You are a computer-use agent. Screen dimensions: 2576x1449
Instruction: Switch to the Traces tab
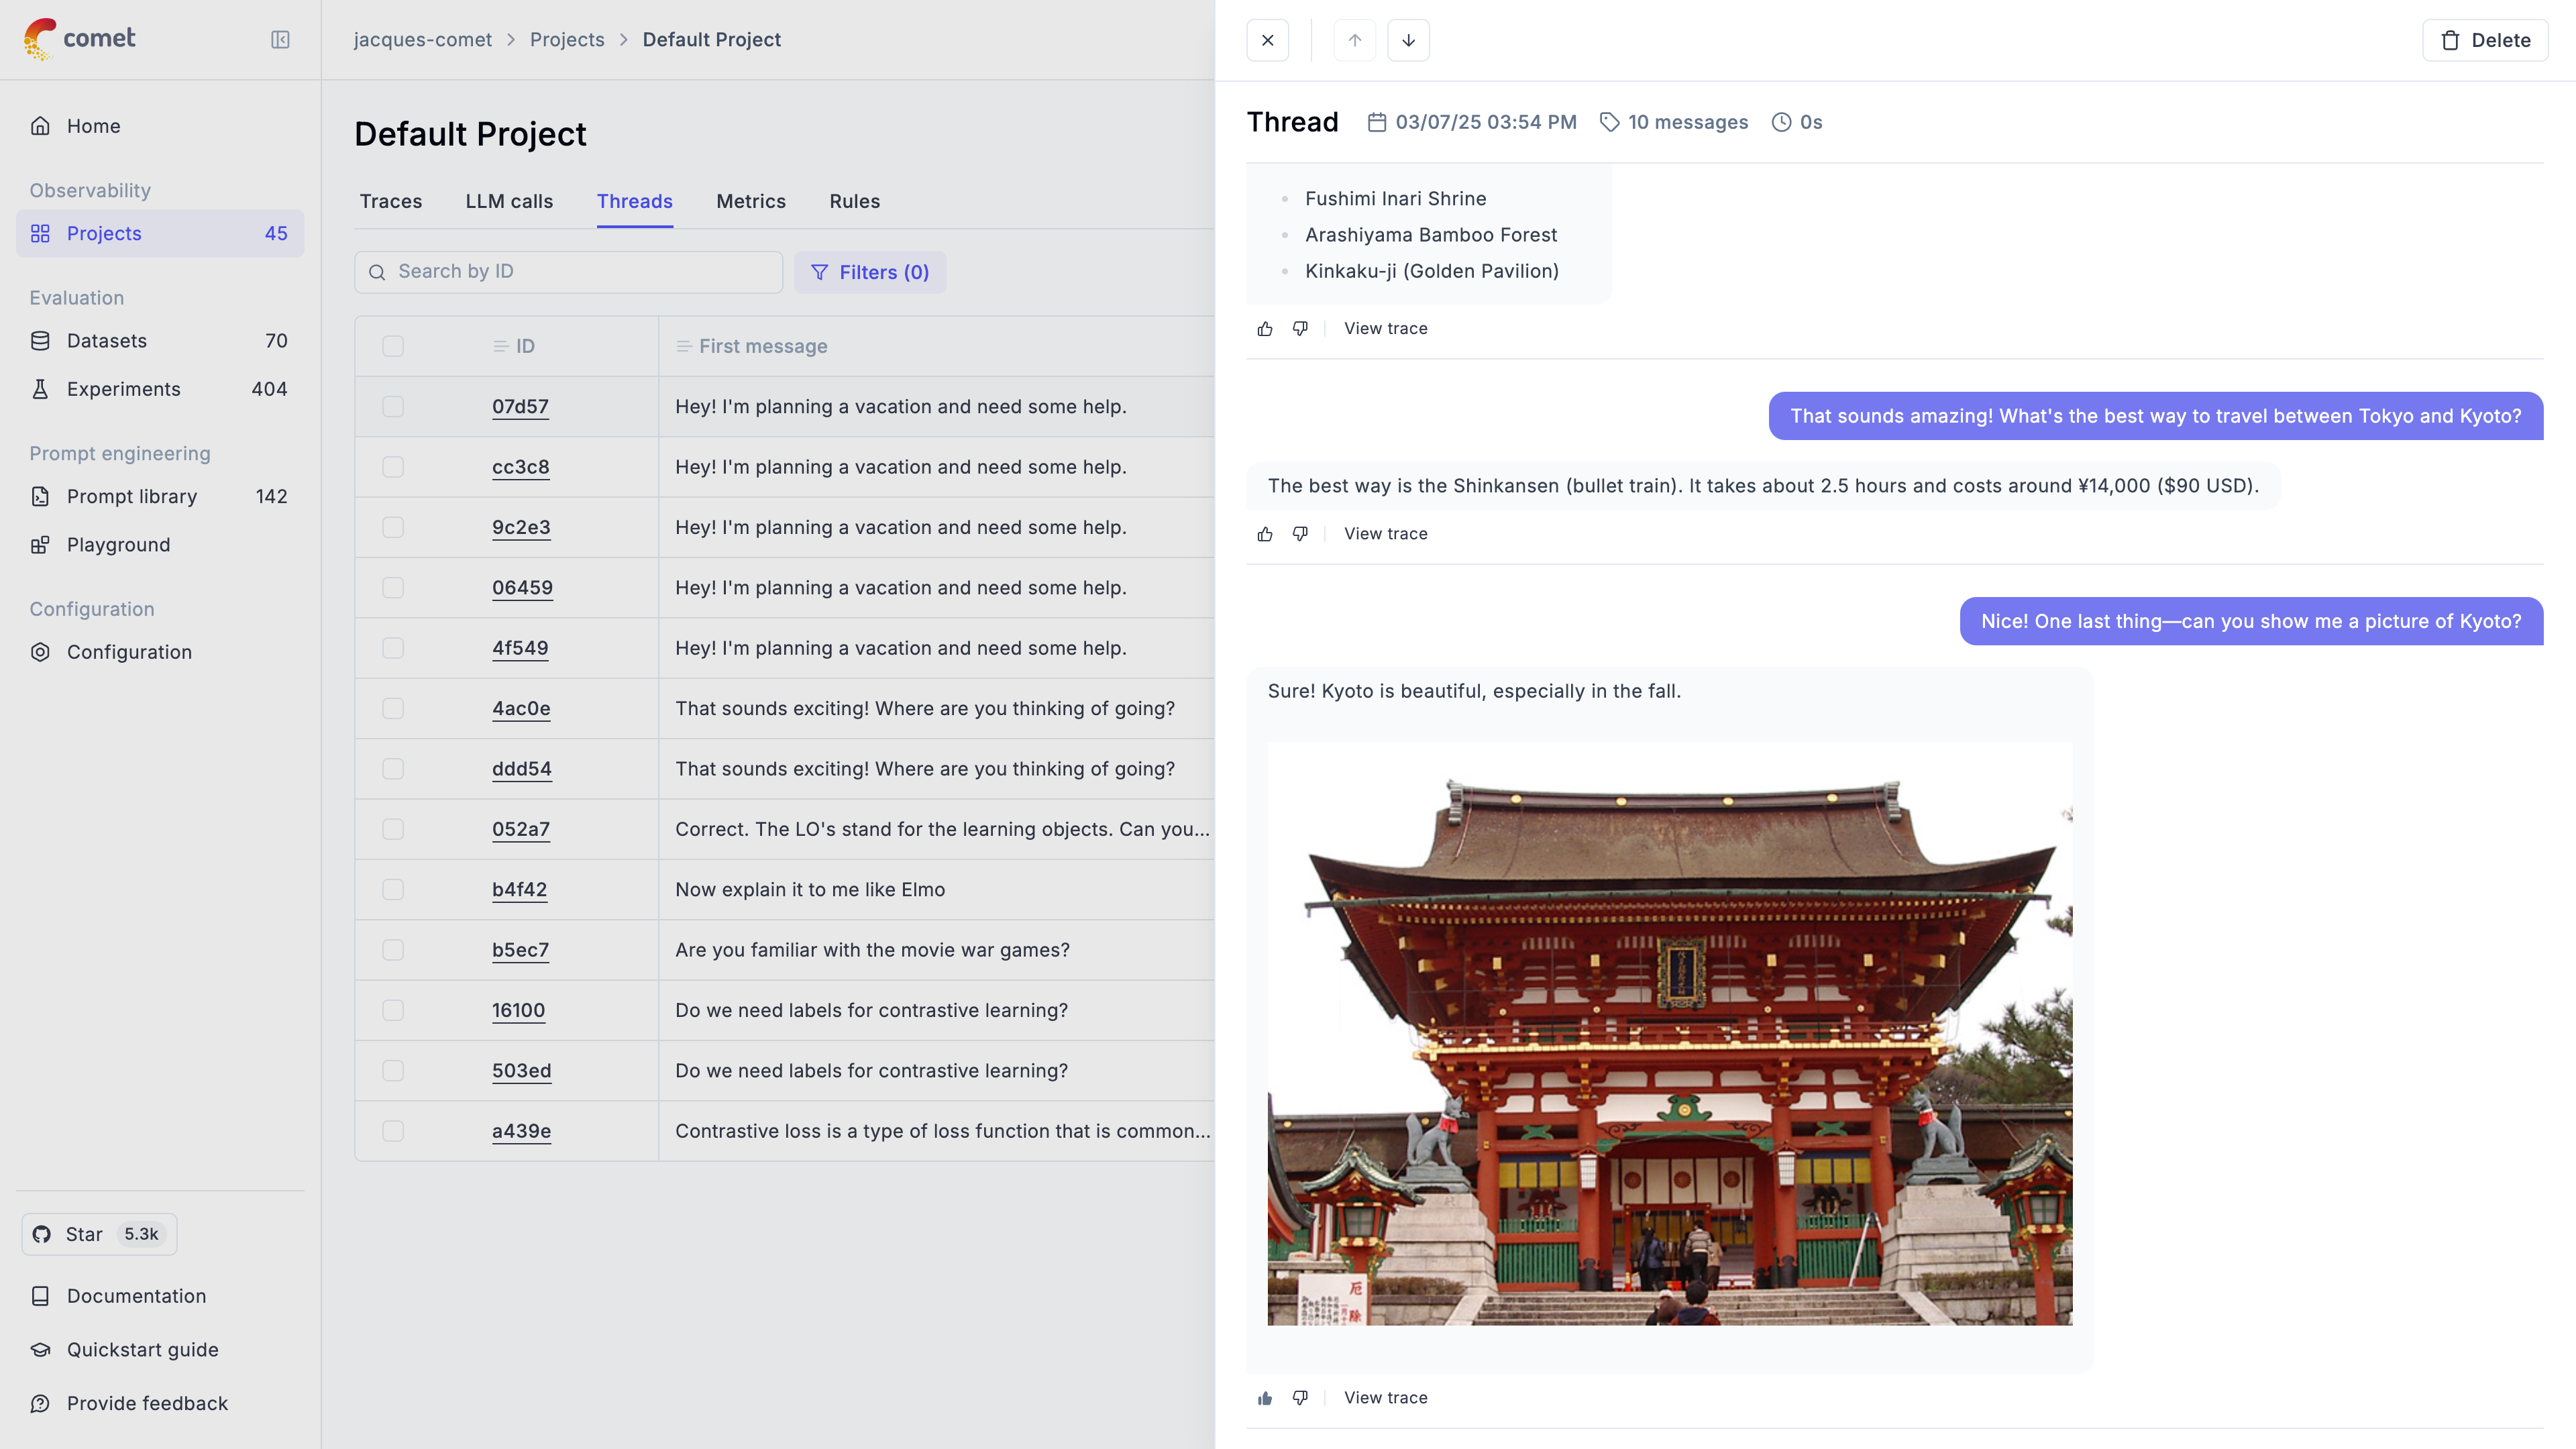[390, 201]
